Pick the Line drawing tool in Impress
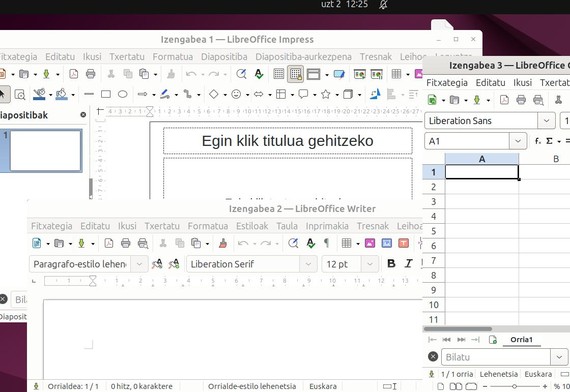This screenshot has width=570, height=392. (89, 95)
